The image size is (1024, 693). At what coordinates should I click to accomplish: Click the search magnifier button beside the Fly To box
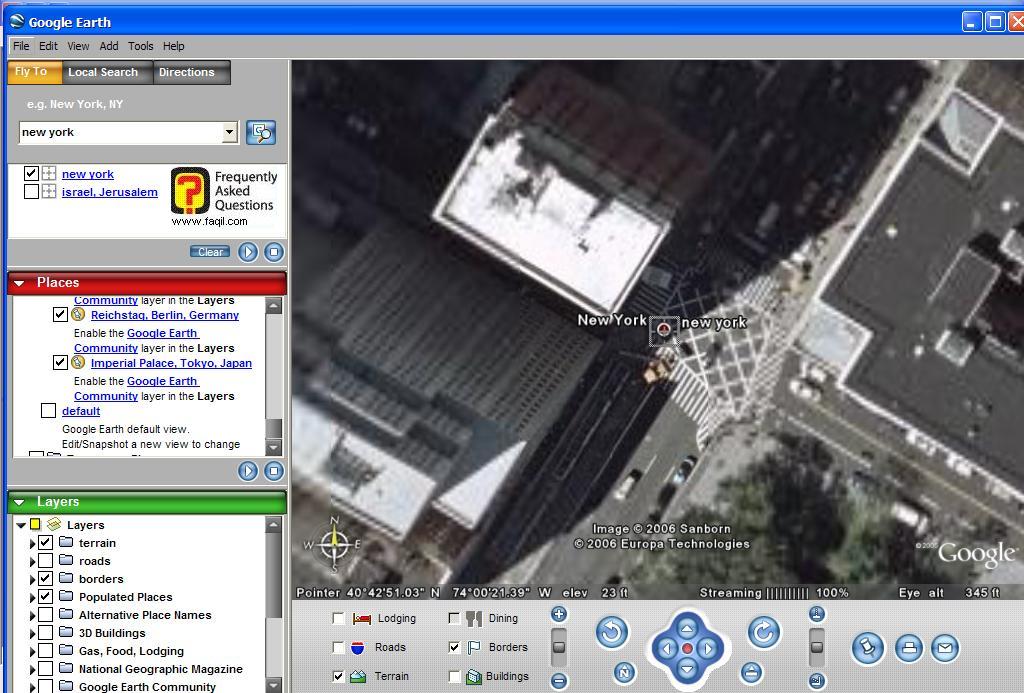point(261,133)
